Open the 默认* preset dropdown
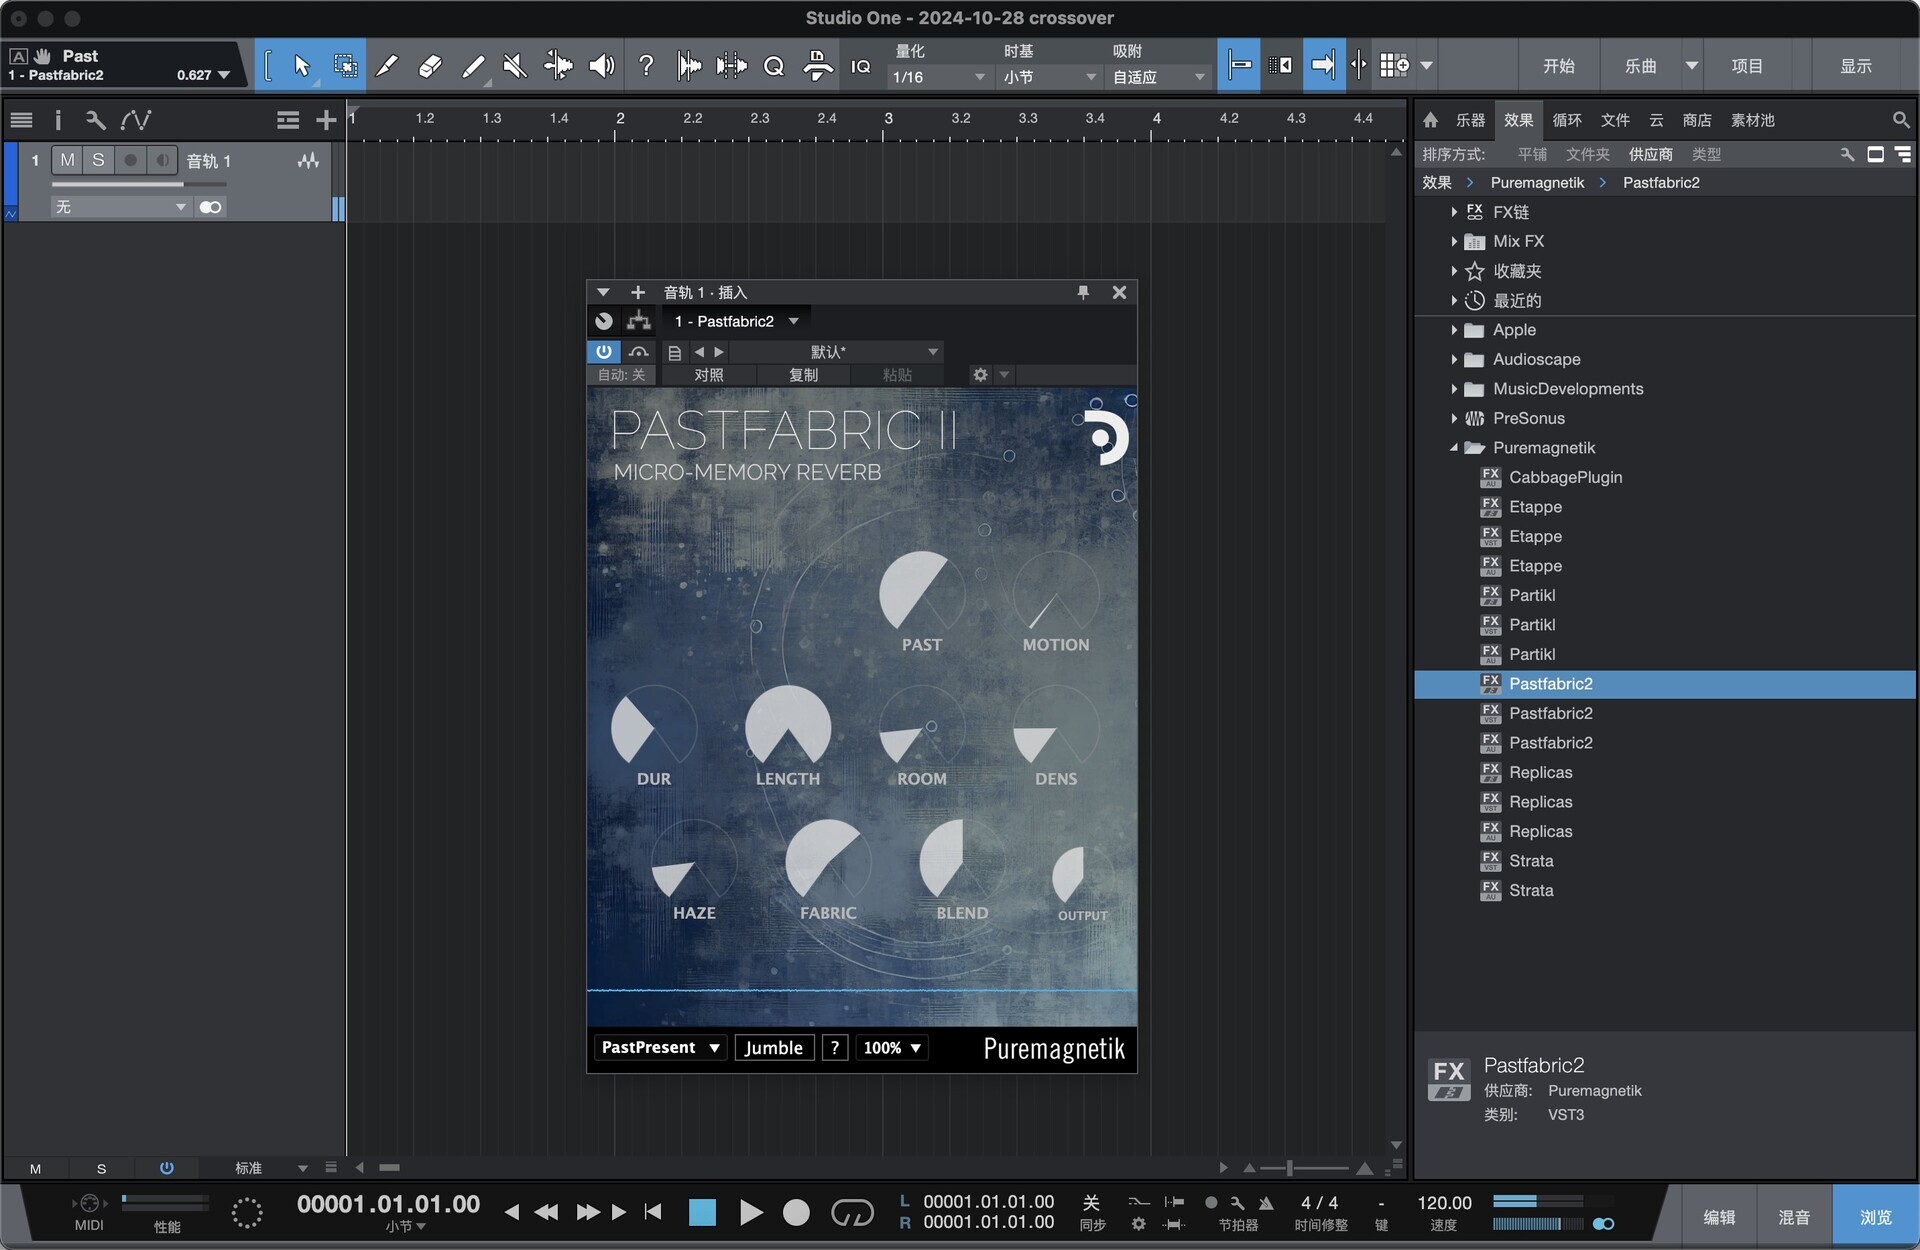Viewport: 1920px width, 1250px height. point(836,352)
